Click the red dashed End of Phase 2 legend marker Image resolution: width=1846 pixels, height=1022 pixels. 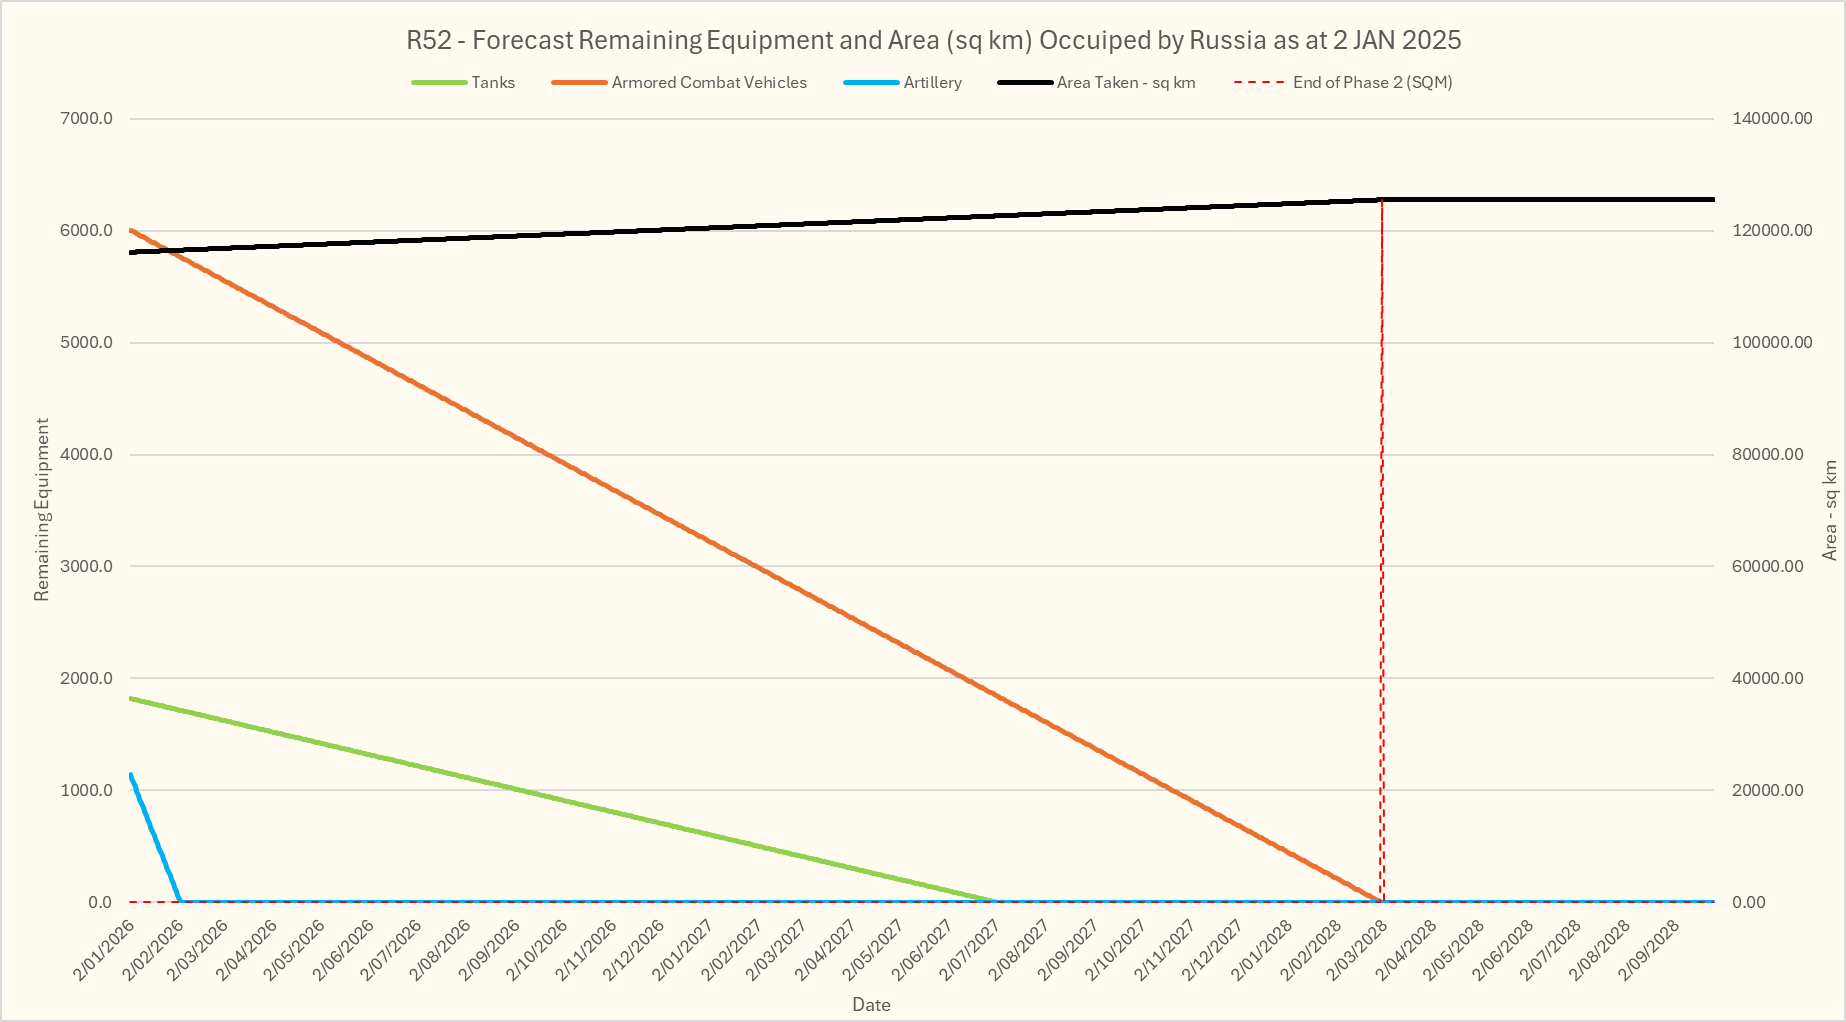(x=1259, y=83)
